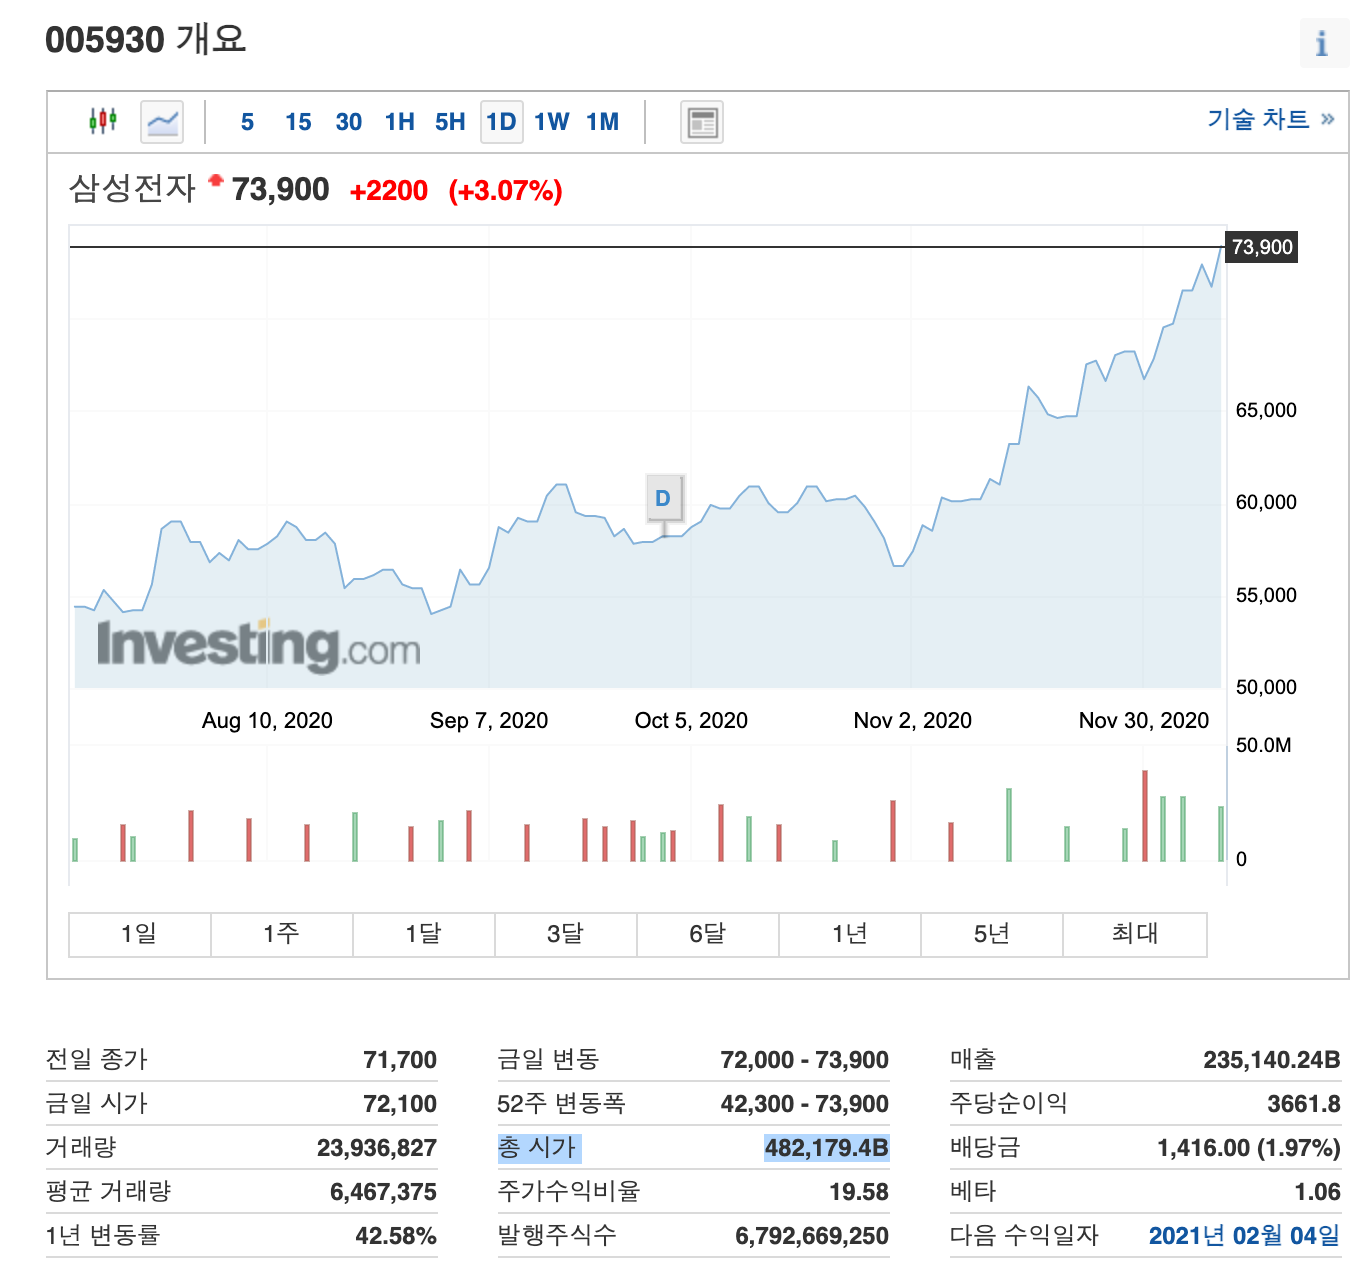This screenshot has height=1272, width=1364.
Task: Select the 5H interval
Action: click(x=450, y=122)
